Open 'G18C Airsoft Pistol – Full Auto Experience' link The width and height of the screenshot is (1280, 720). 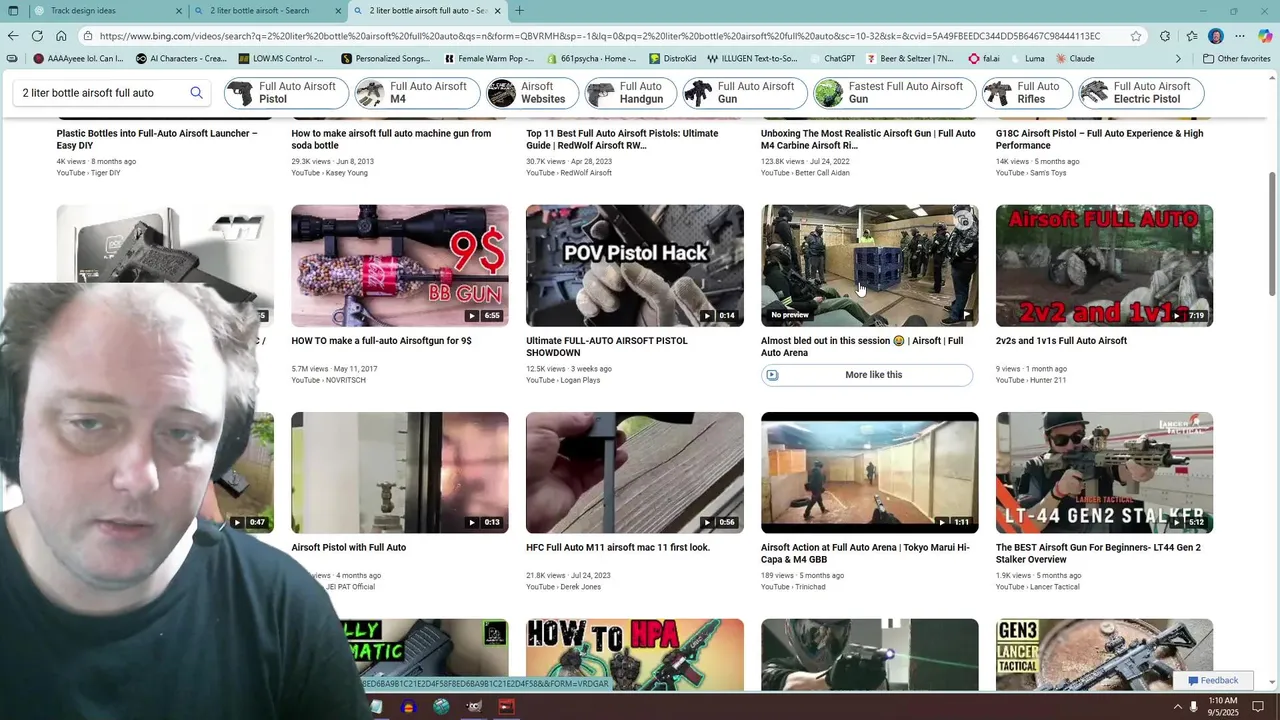click(x=1099, y=139)
